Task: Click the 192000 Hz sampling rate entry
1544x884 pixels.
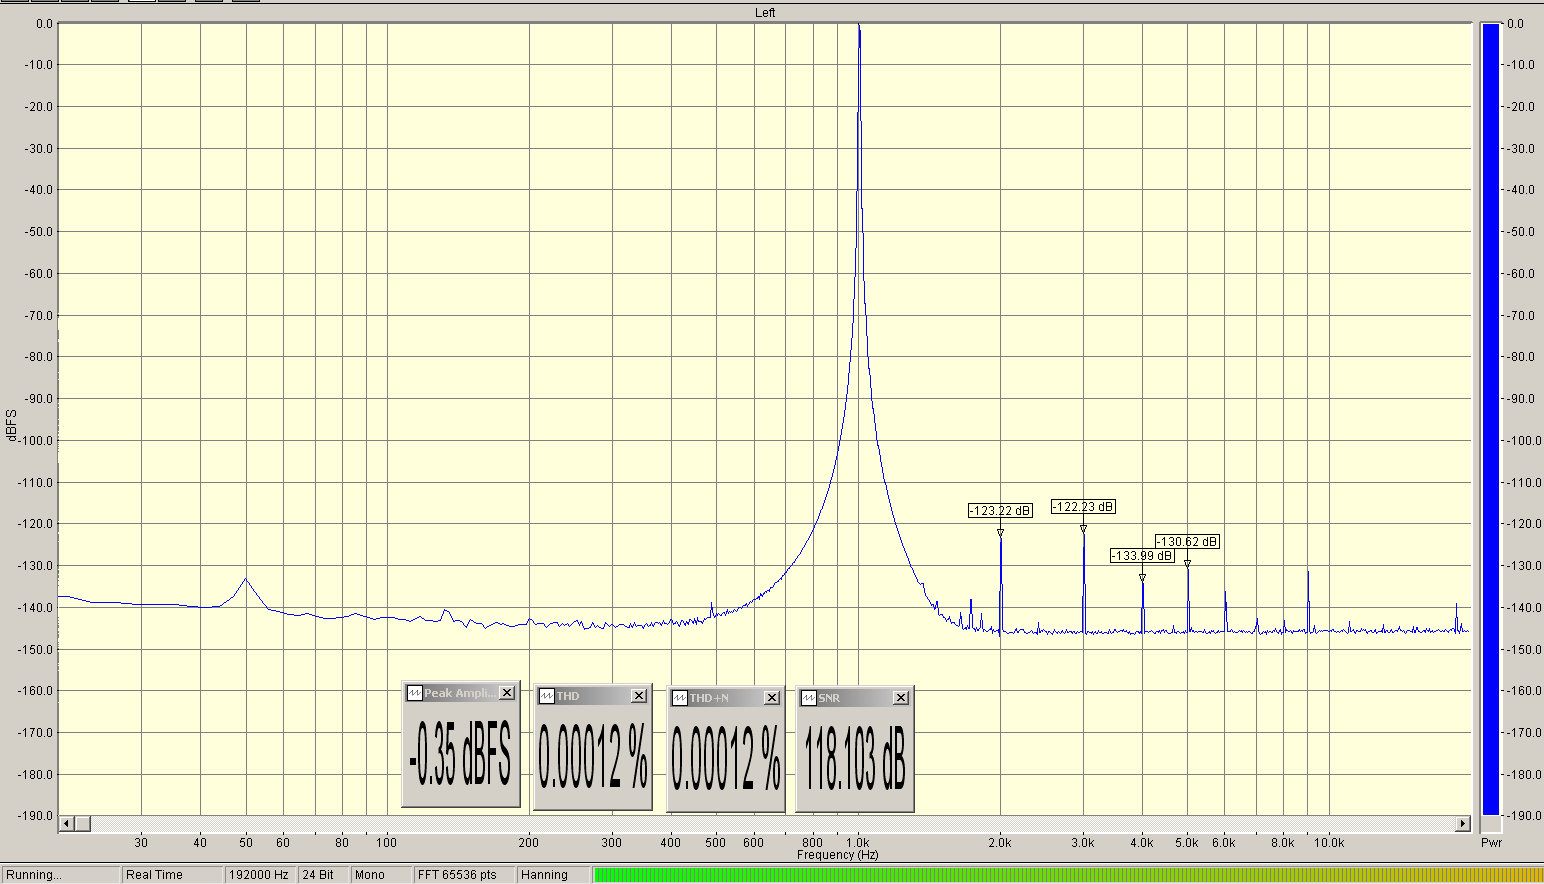Action: [259, 875]
